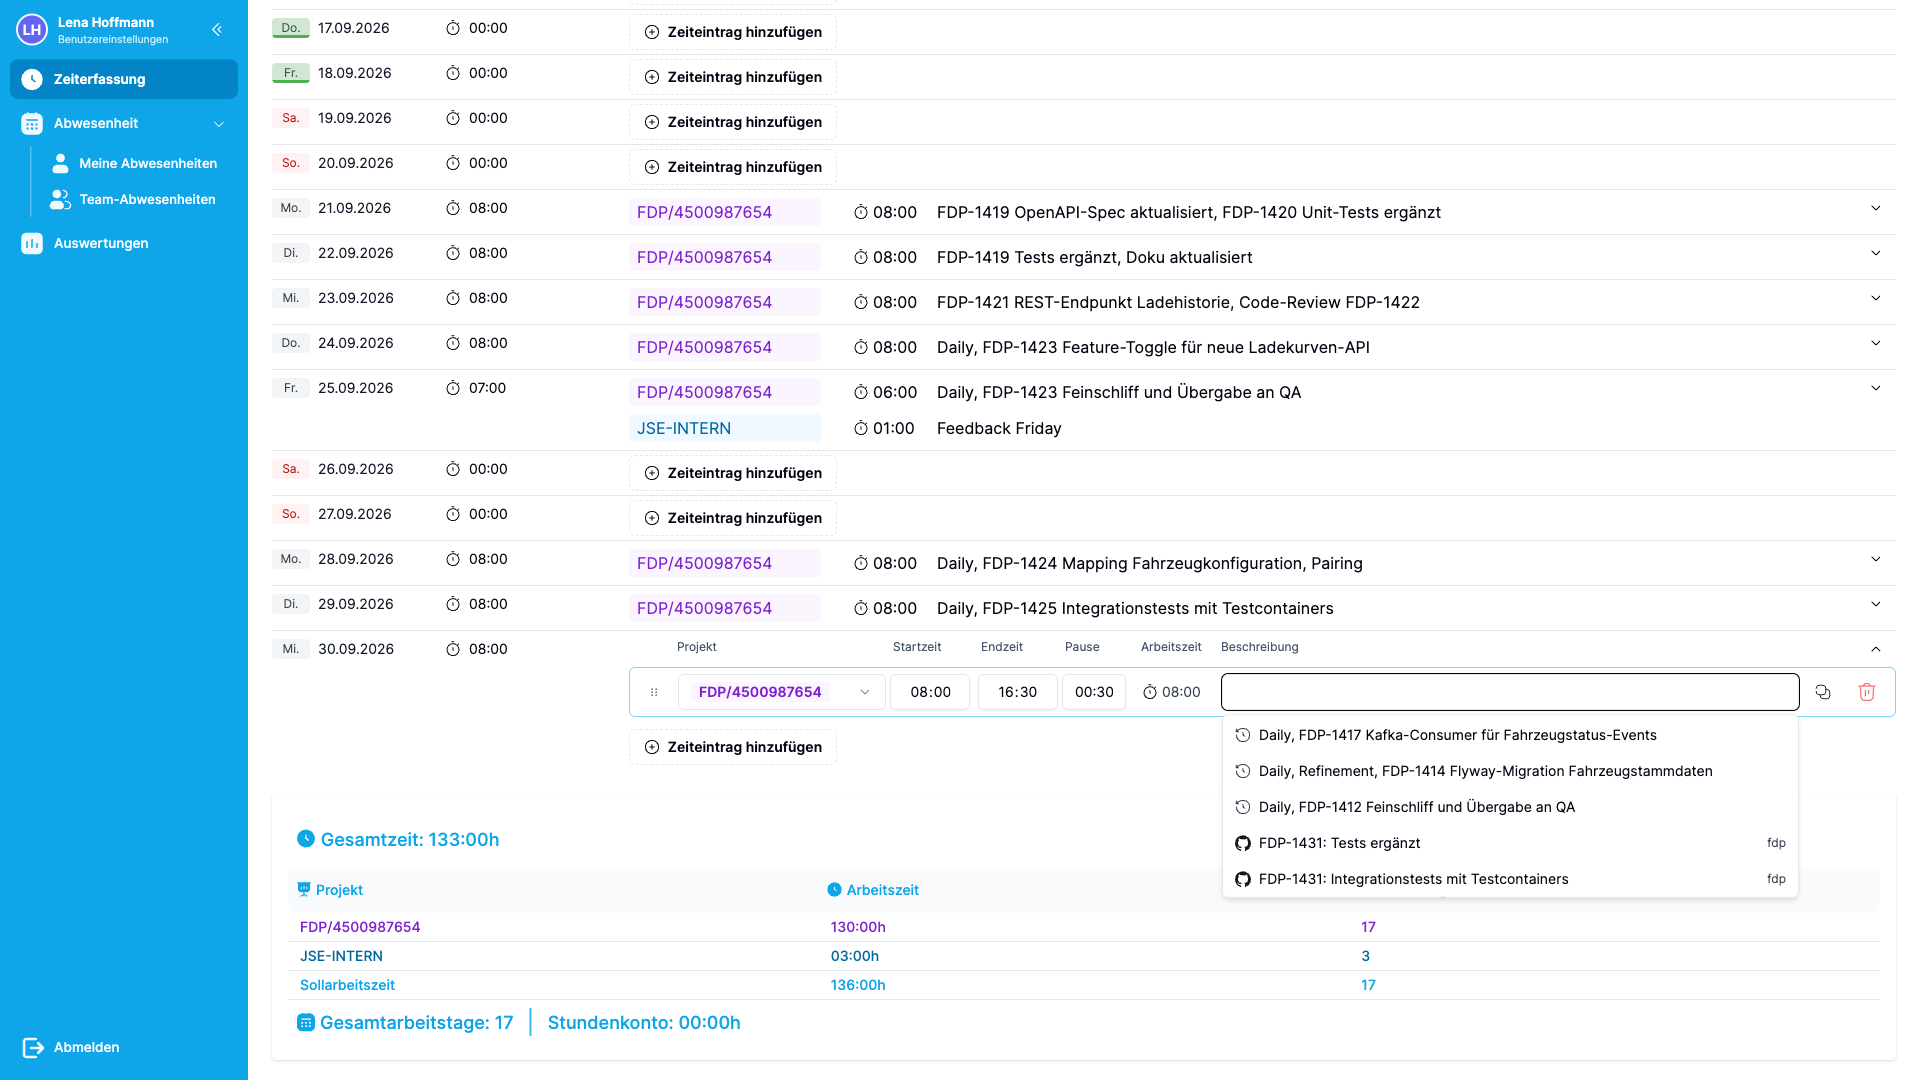Click the Auswertungen chart icon
Image resolution: width=1920 pixels, height=1080 pixels.
(x=32, y=243)
